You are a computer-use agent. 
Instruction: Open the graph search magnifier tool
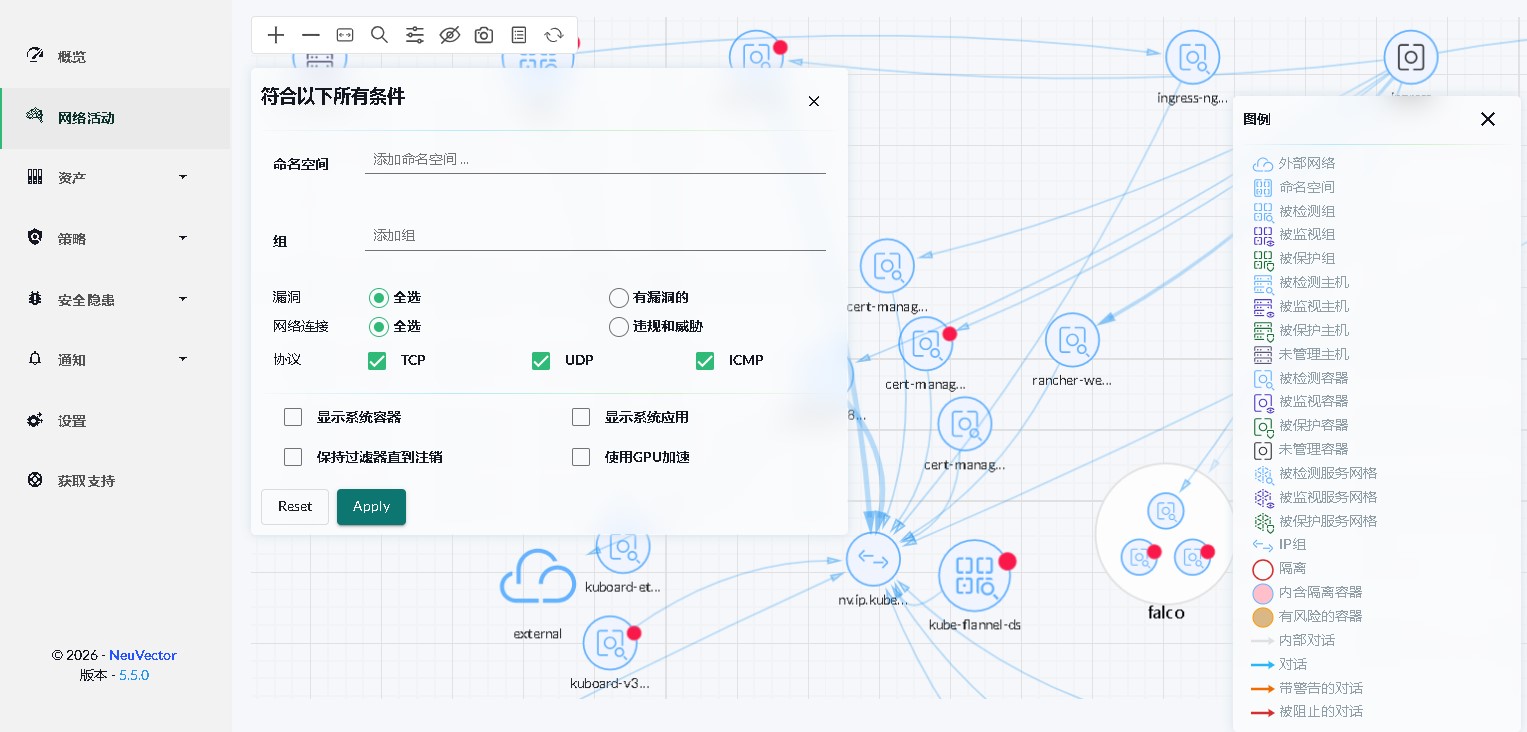379,35
